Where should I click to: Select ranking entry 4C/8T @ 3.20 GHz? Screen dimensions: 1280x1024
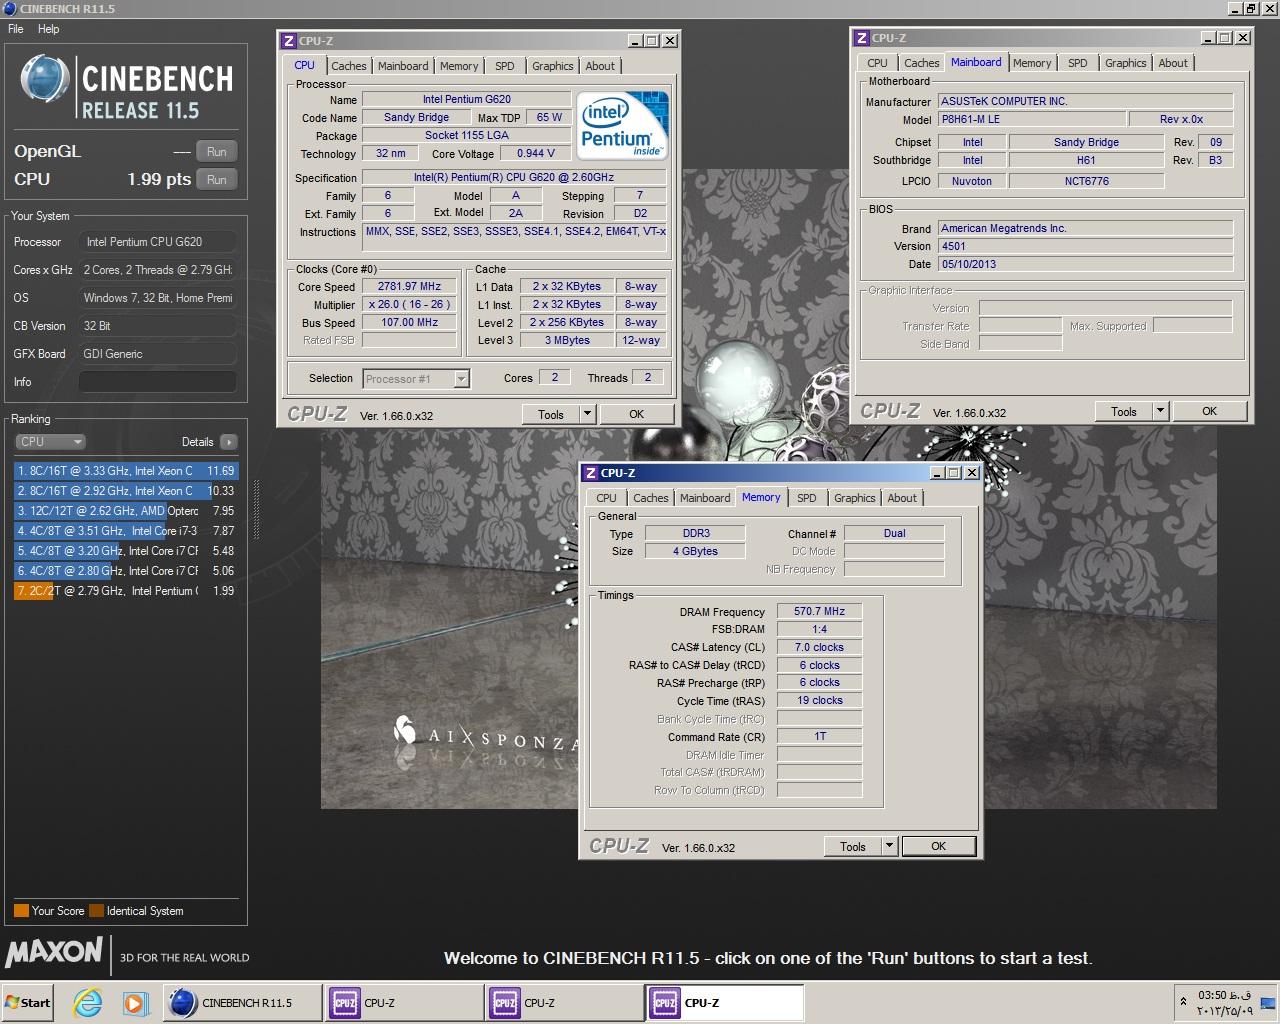[125, 550]
